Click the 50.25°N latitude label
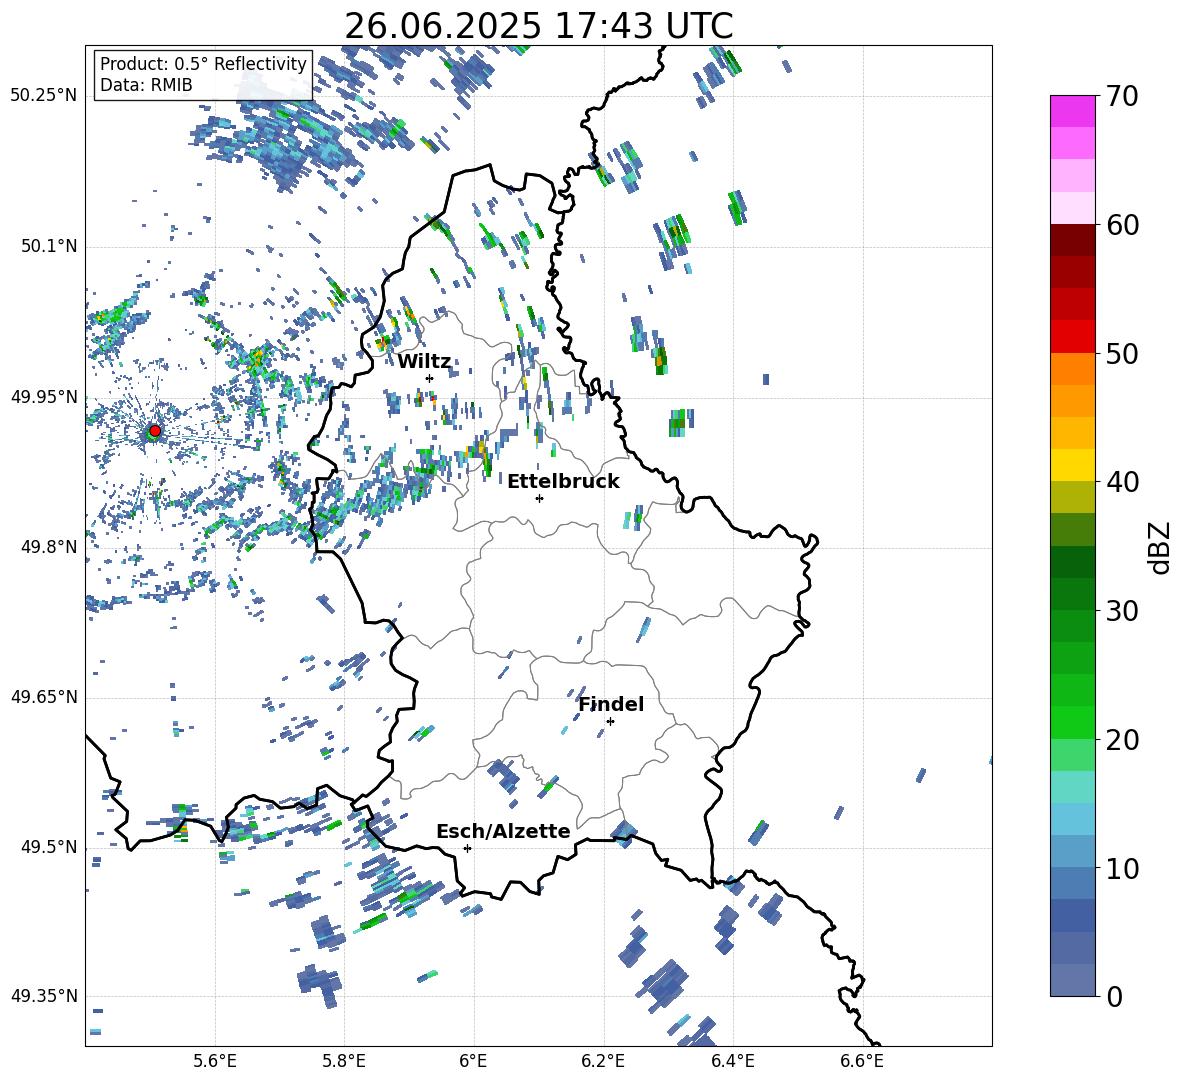The width and height of the screenshot is (1184, 1081). point(44,96)
